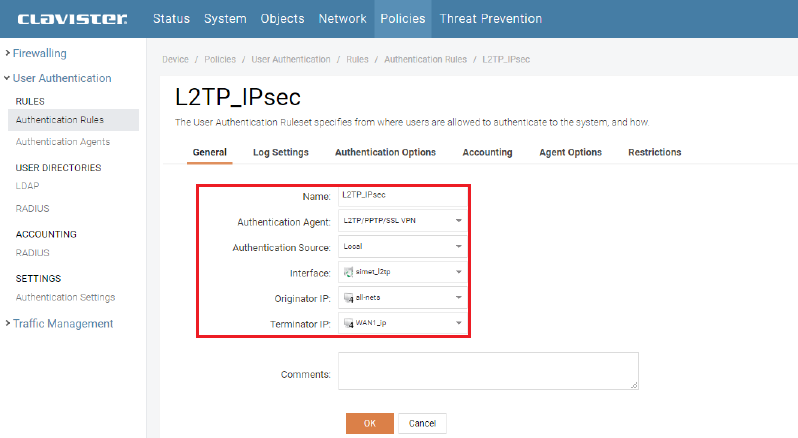
Task: Open the Interface dropdown
Action: point(401,271)
